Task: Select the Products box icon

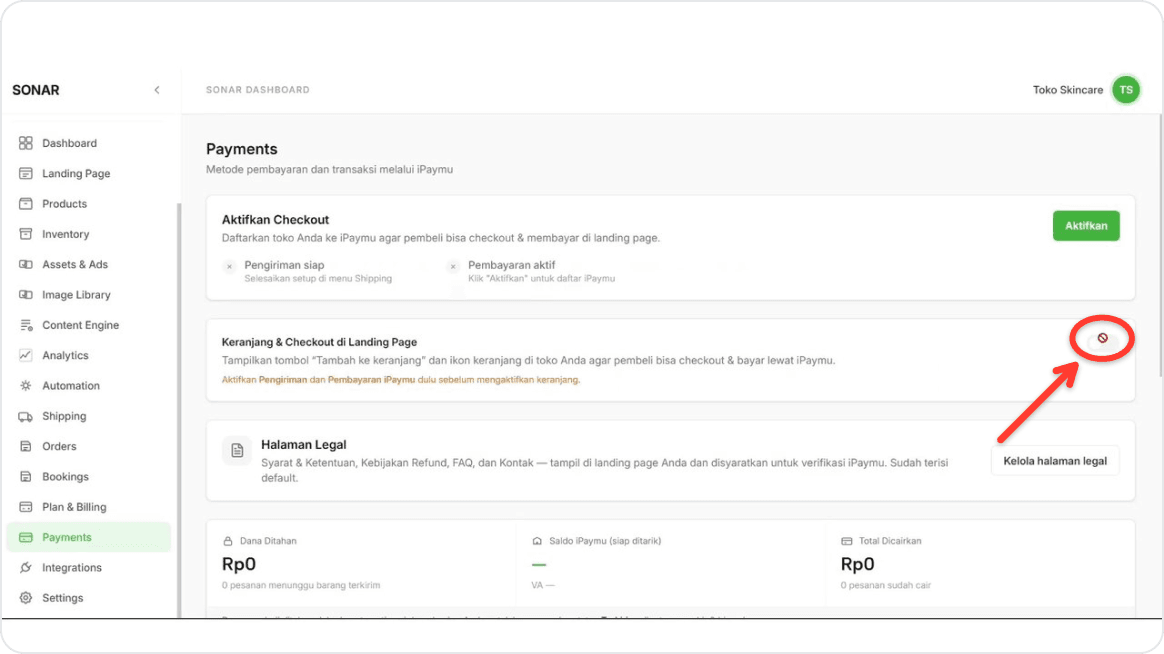Action: point(26,203)
